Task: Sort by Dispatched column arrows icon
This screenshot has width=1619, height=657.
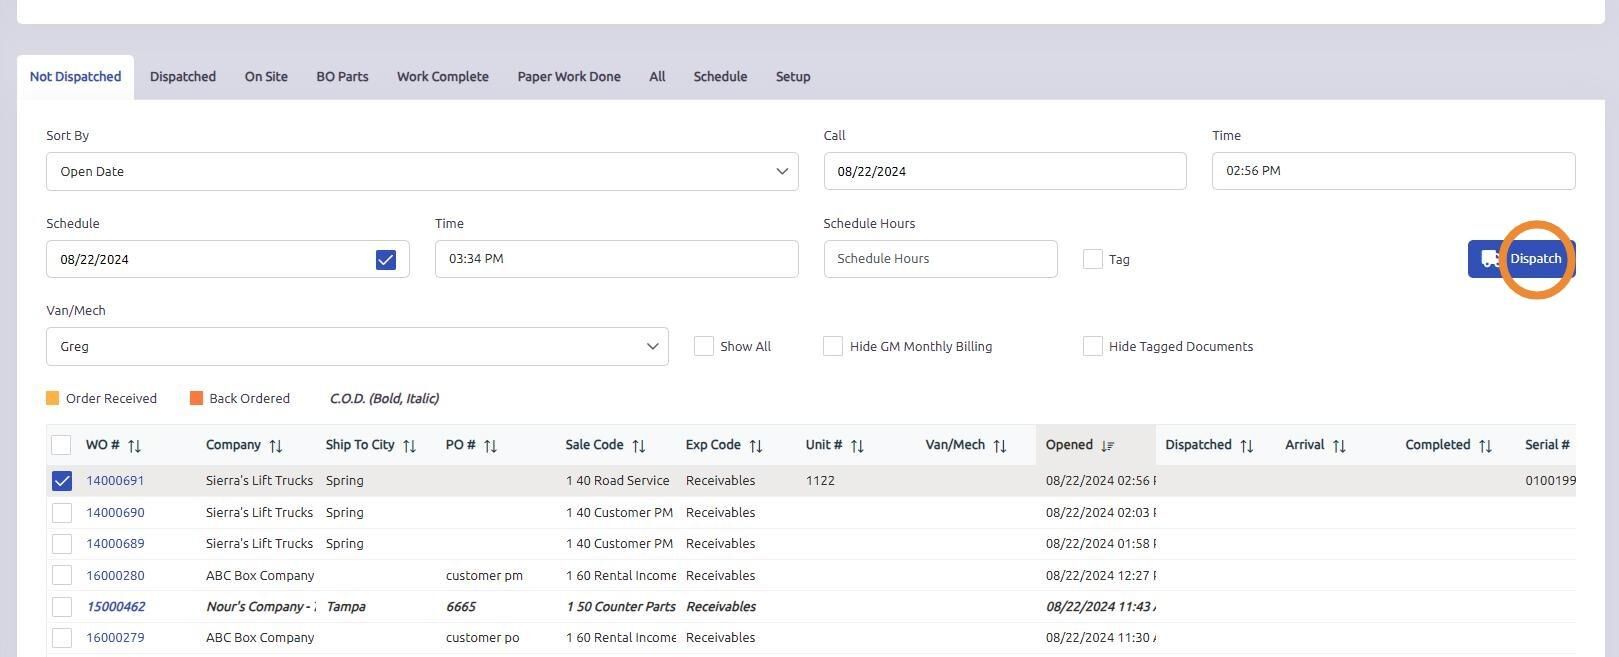Action: [x=1247, y=446]
